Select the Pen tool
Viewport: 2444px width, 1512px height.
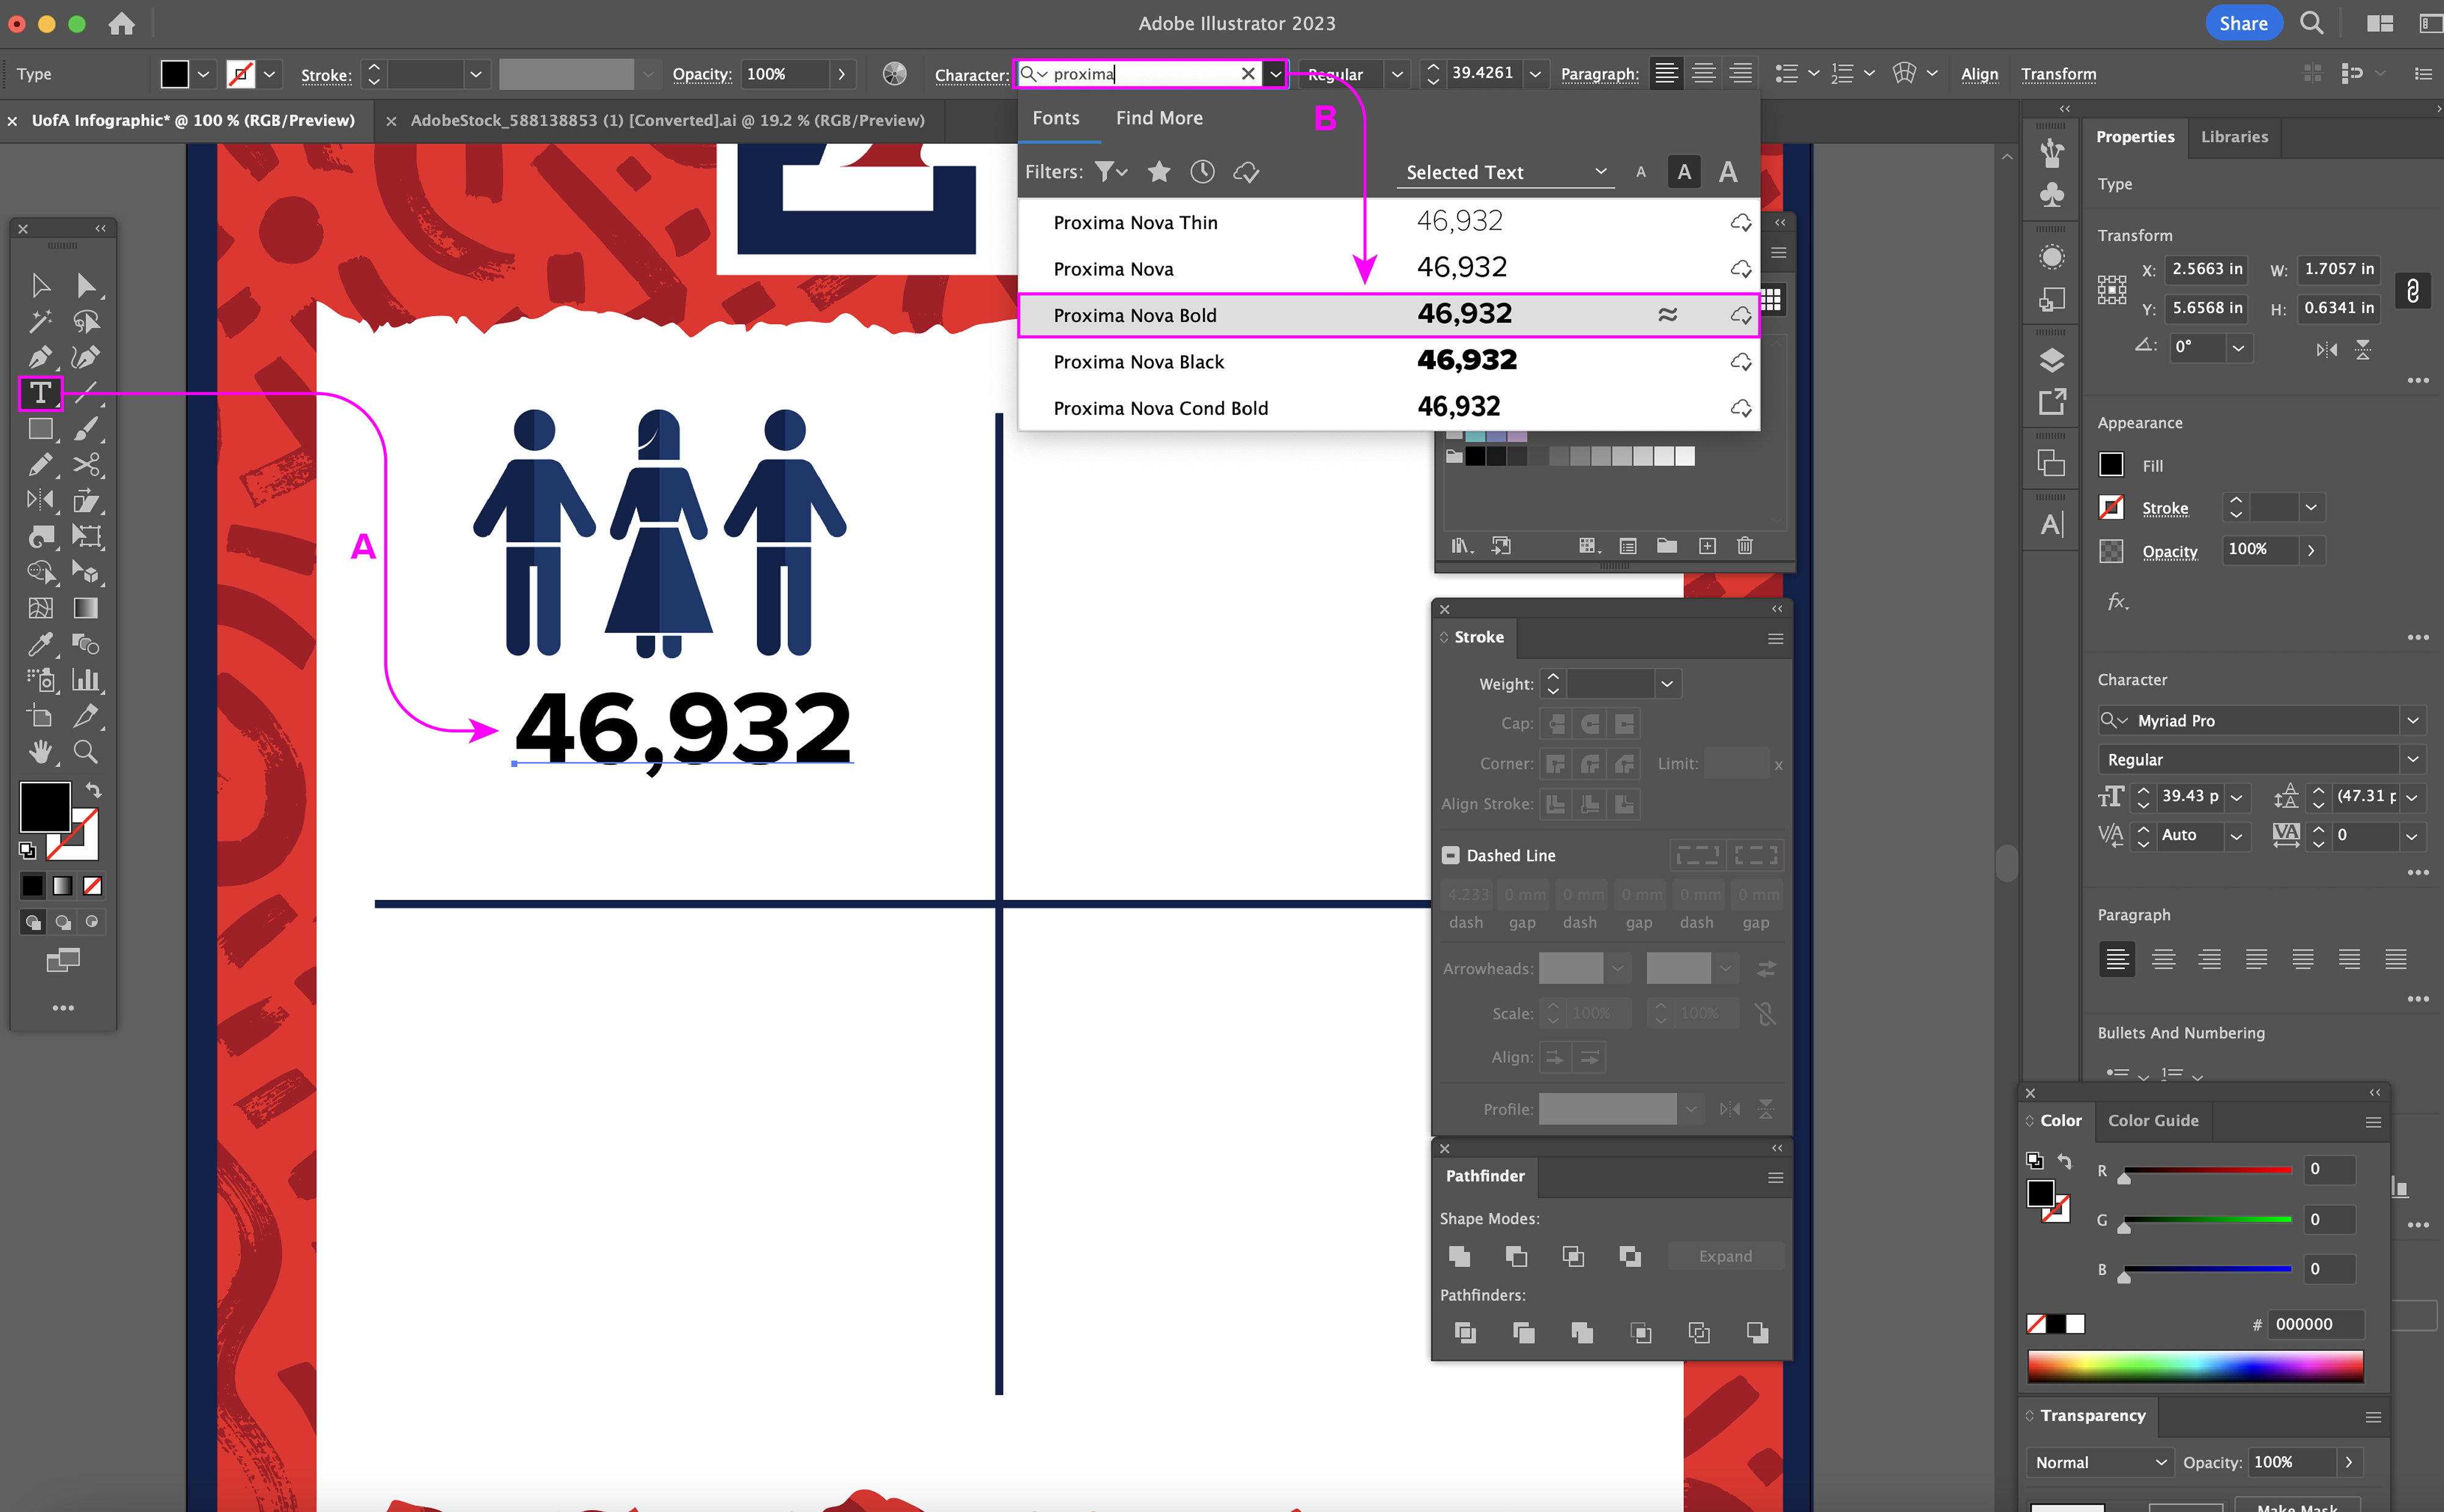pyautogui.click(x=40, y=357)
